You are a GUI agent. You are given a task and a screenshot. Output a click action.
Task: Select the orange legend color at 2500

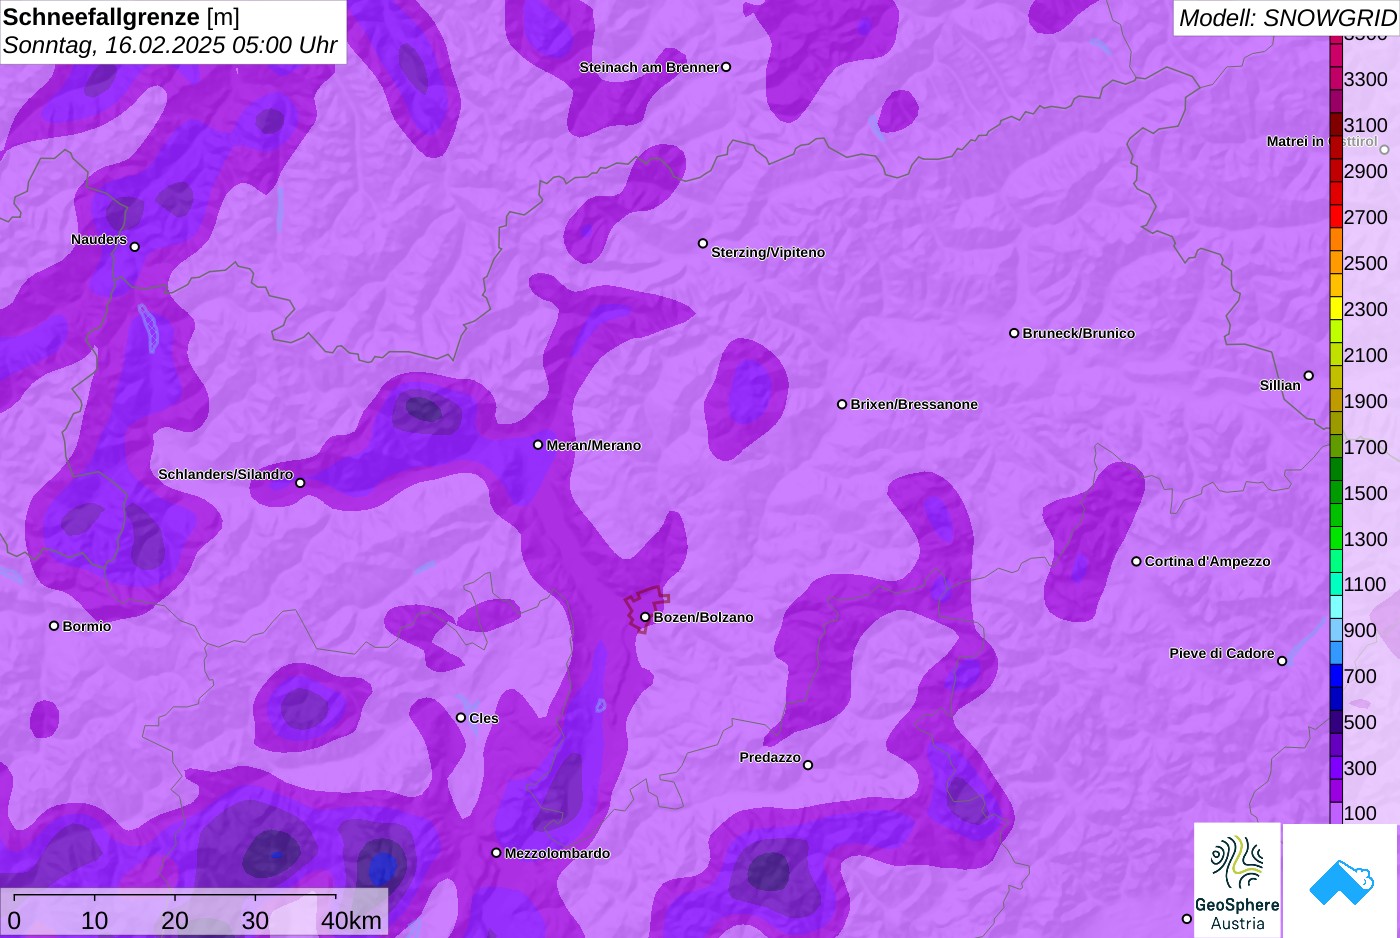click(x=1336, y=263)
